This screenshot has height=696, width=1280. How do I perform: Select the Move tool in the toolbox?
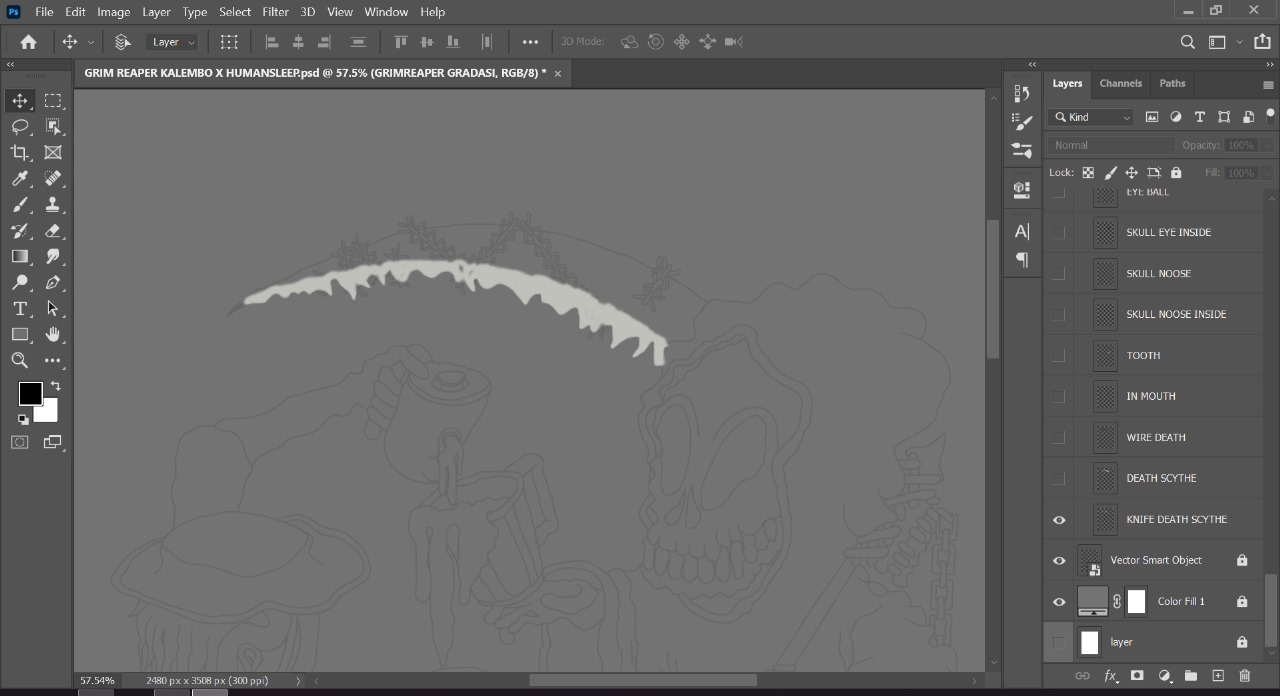pos(20,101)
